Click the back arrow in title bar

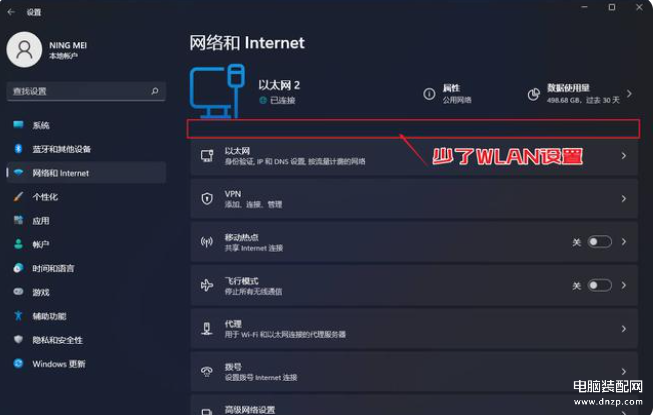11,12
